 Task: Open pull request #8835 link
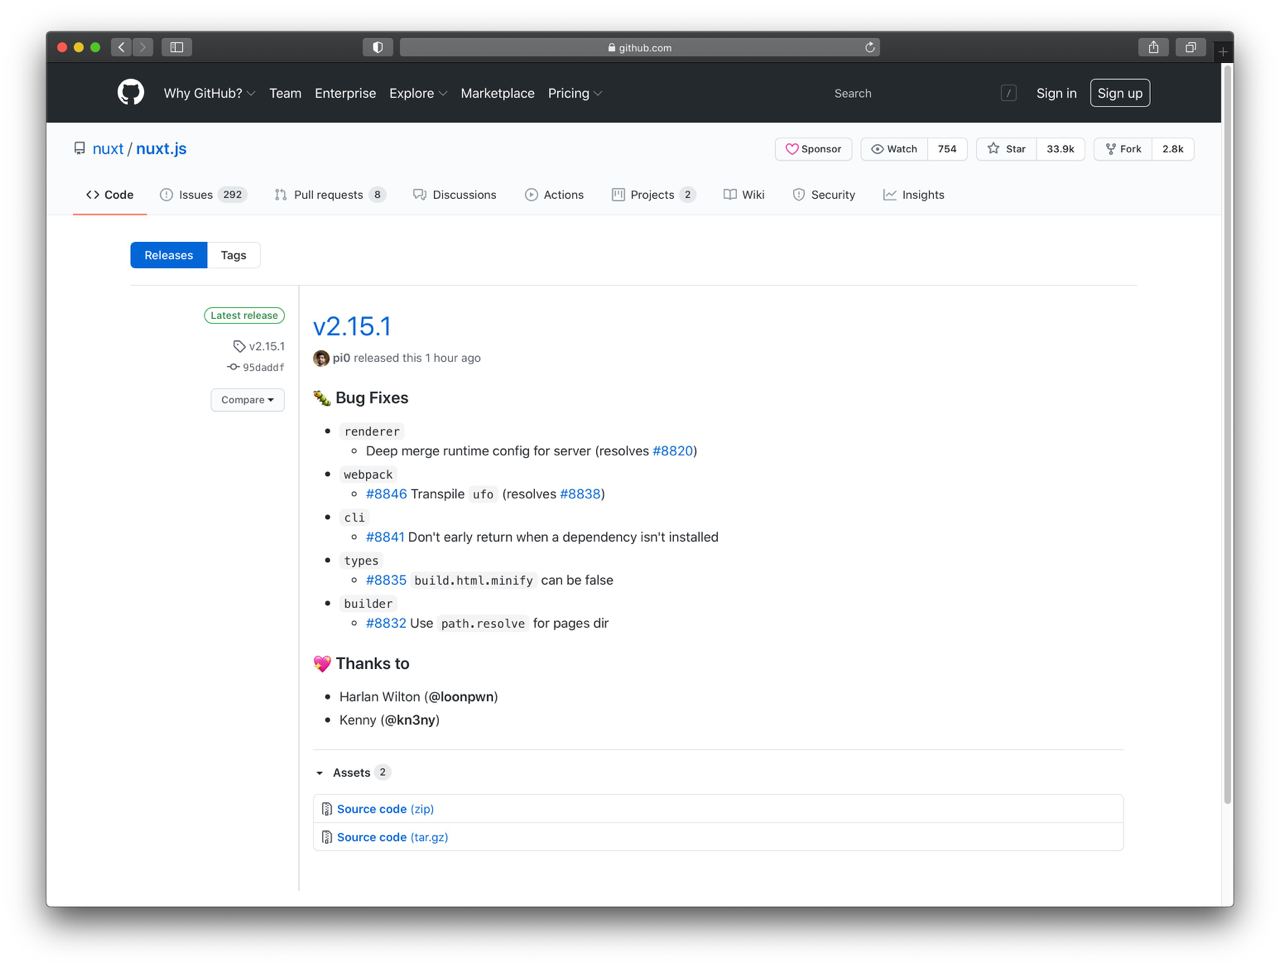pyautogui.click(x=386, y=580)
